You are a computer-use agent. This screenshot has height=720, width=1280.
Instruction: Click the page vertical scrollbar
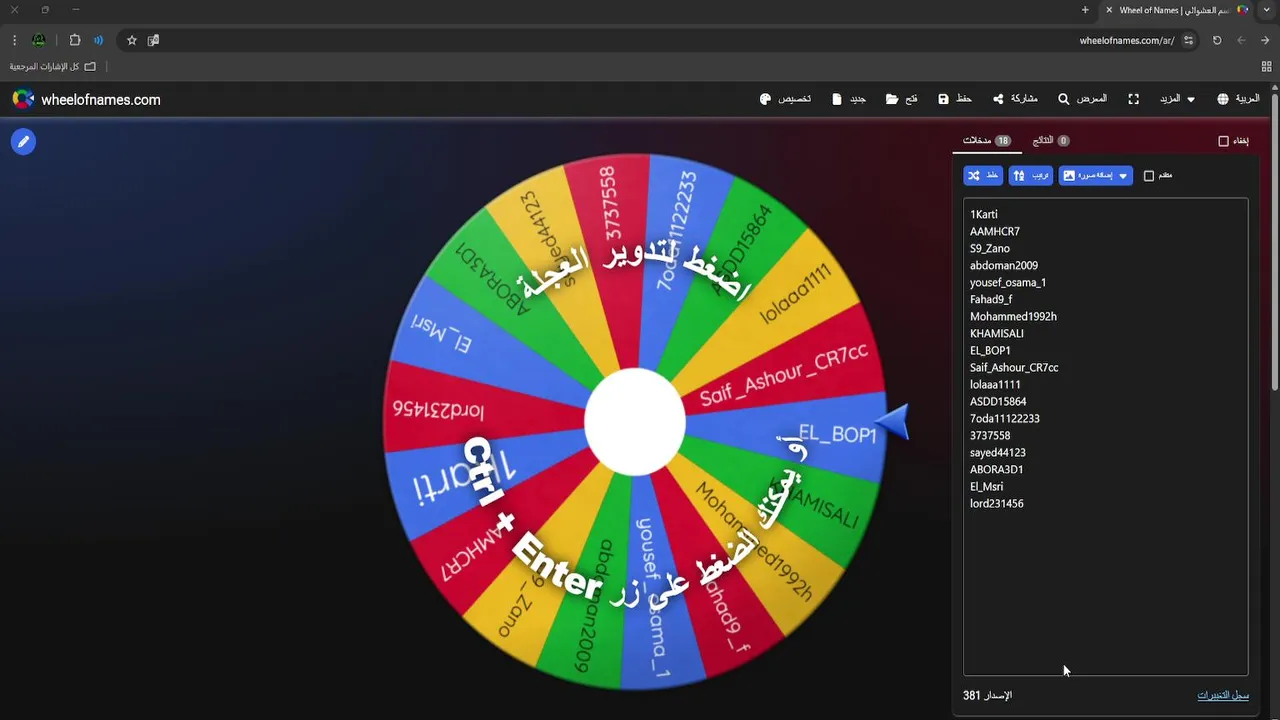1275,240
